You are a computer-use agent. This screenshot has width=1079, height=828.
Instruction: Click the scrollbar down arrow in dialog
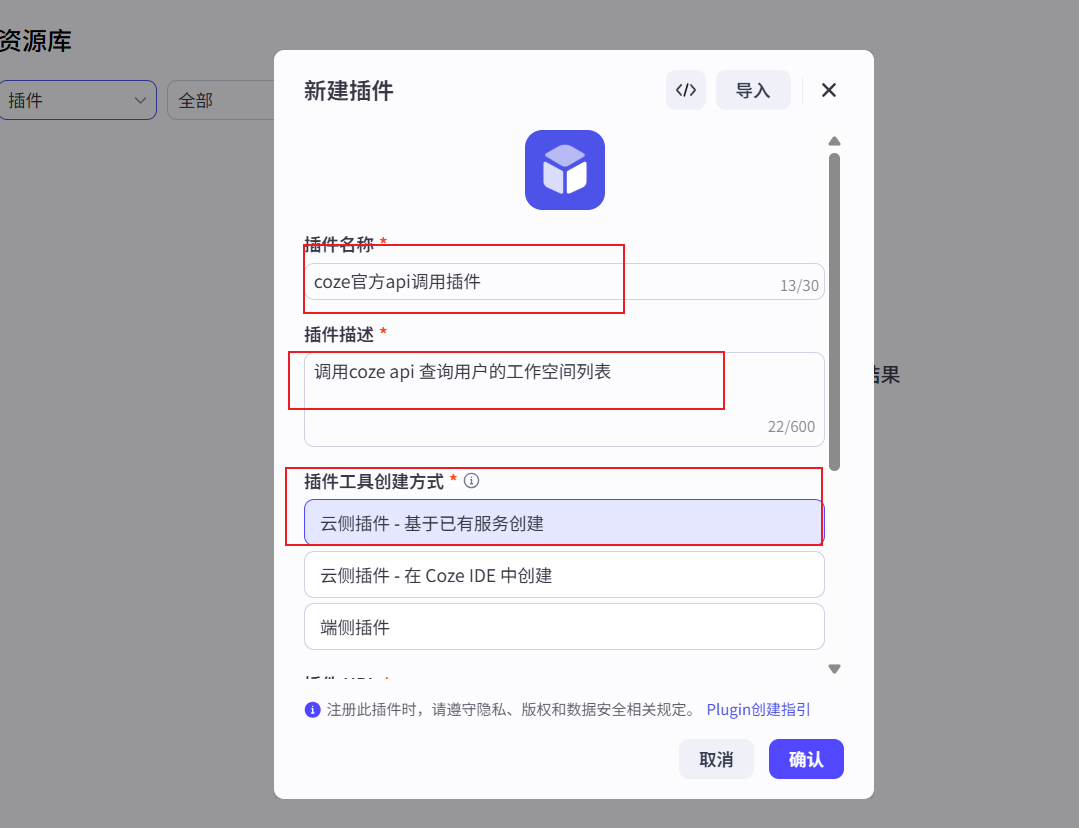tap(834, 669)
